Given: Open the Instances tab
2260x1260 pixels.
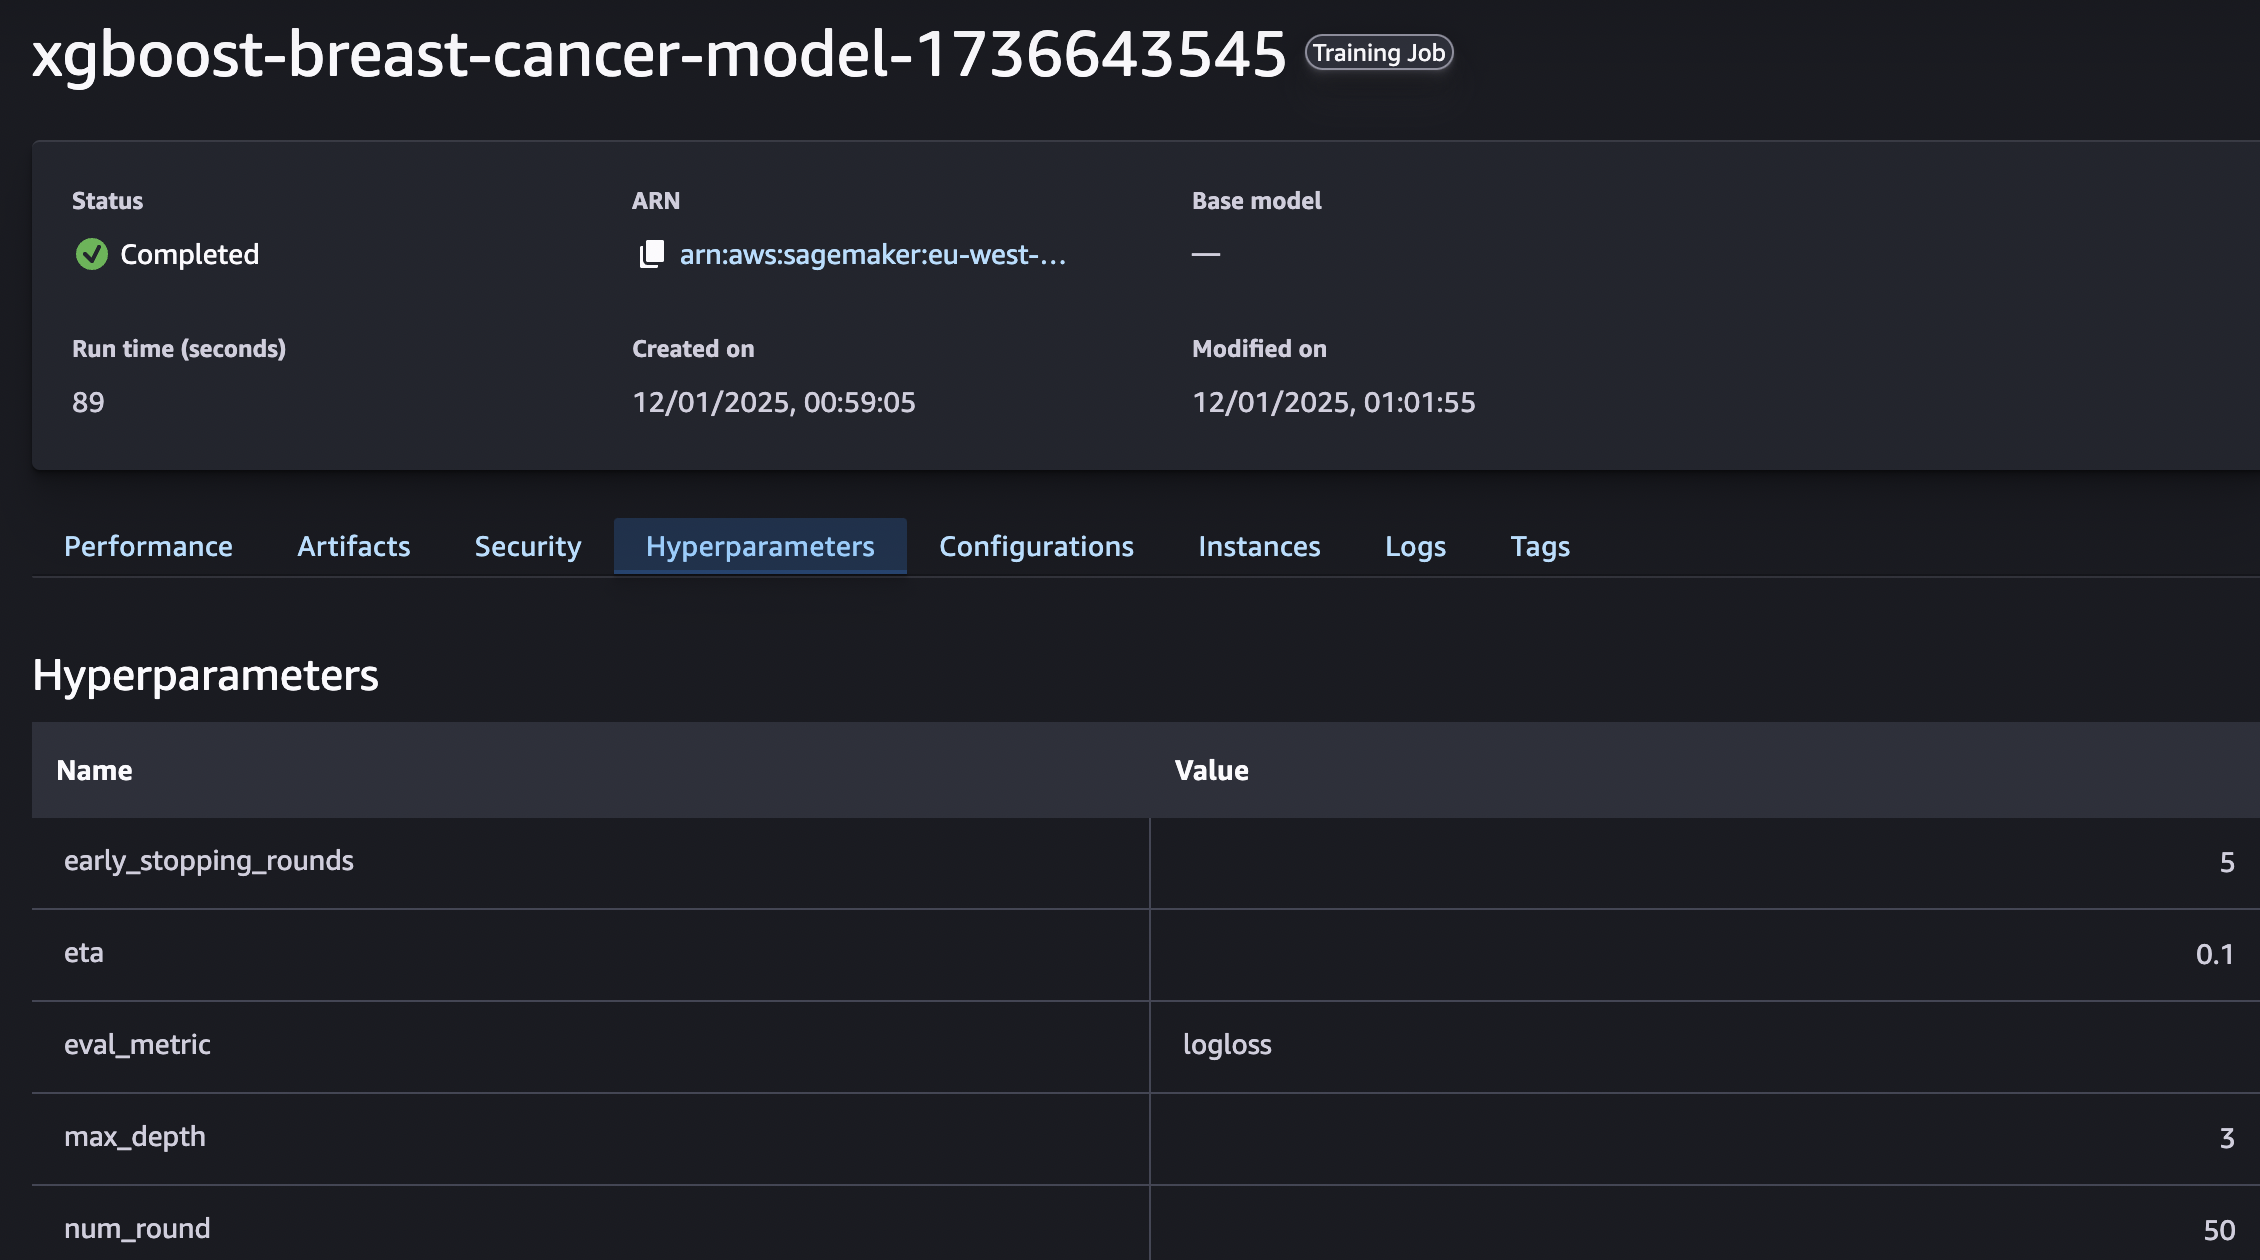Looking at the screenshot, I should 1259,546.
